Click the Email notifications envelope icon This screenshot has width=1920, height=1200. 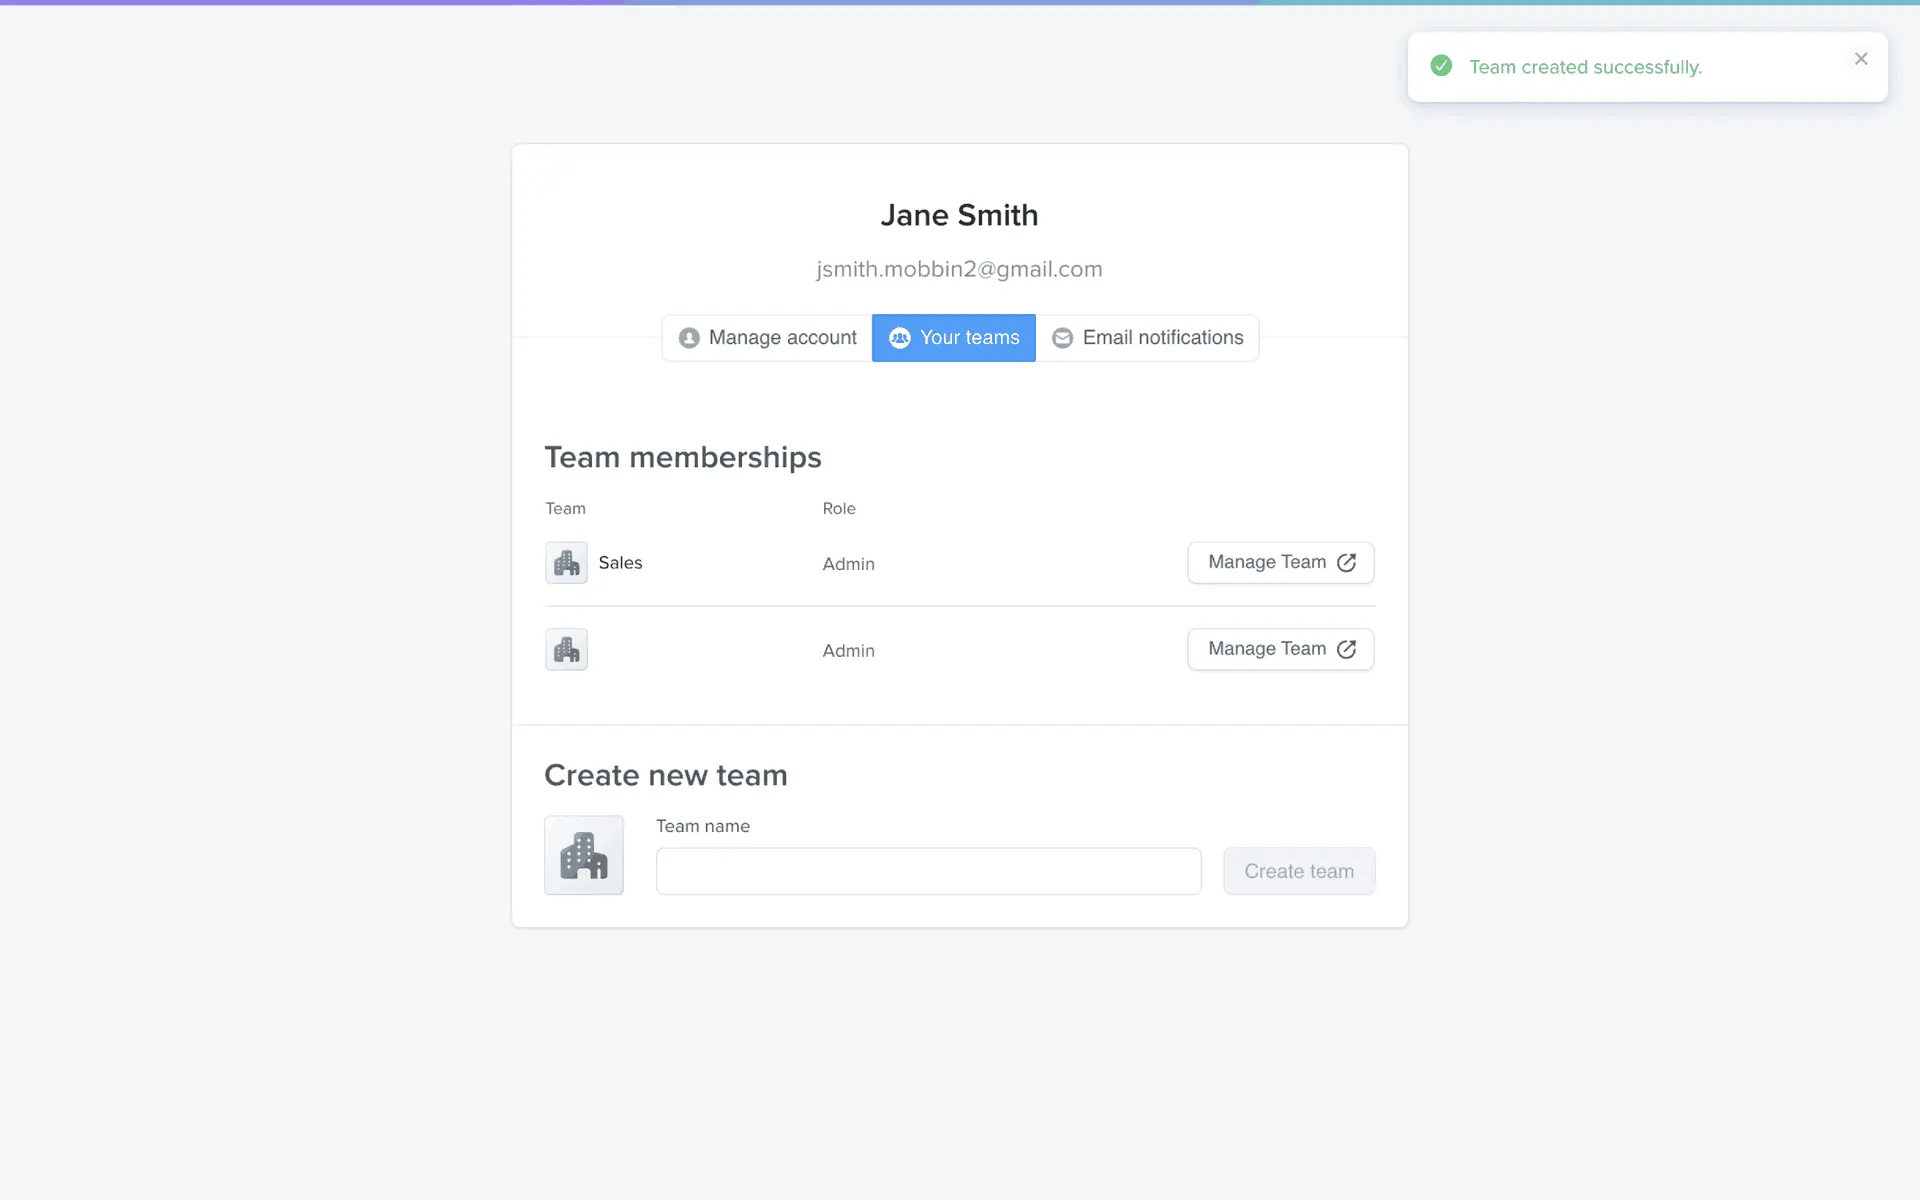click(x=1062, y=338)
